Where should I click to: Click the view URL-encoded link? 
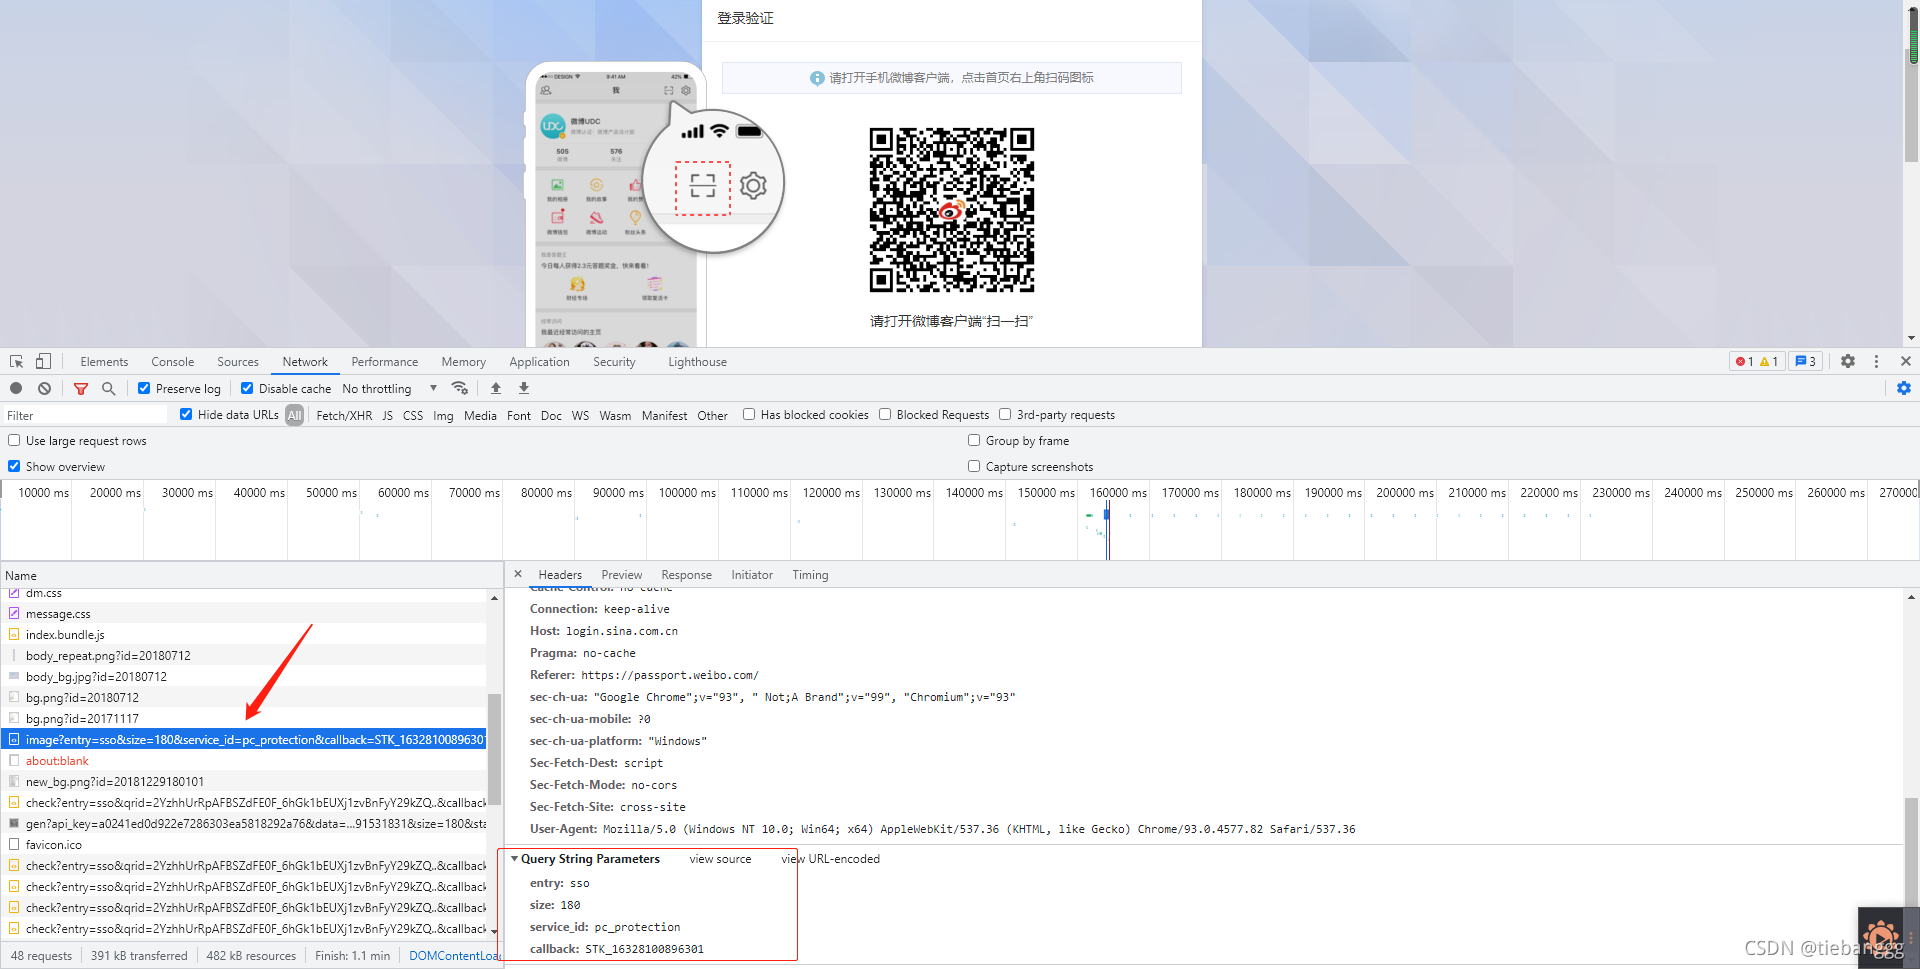click(x=831, y=859)
